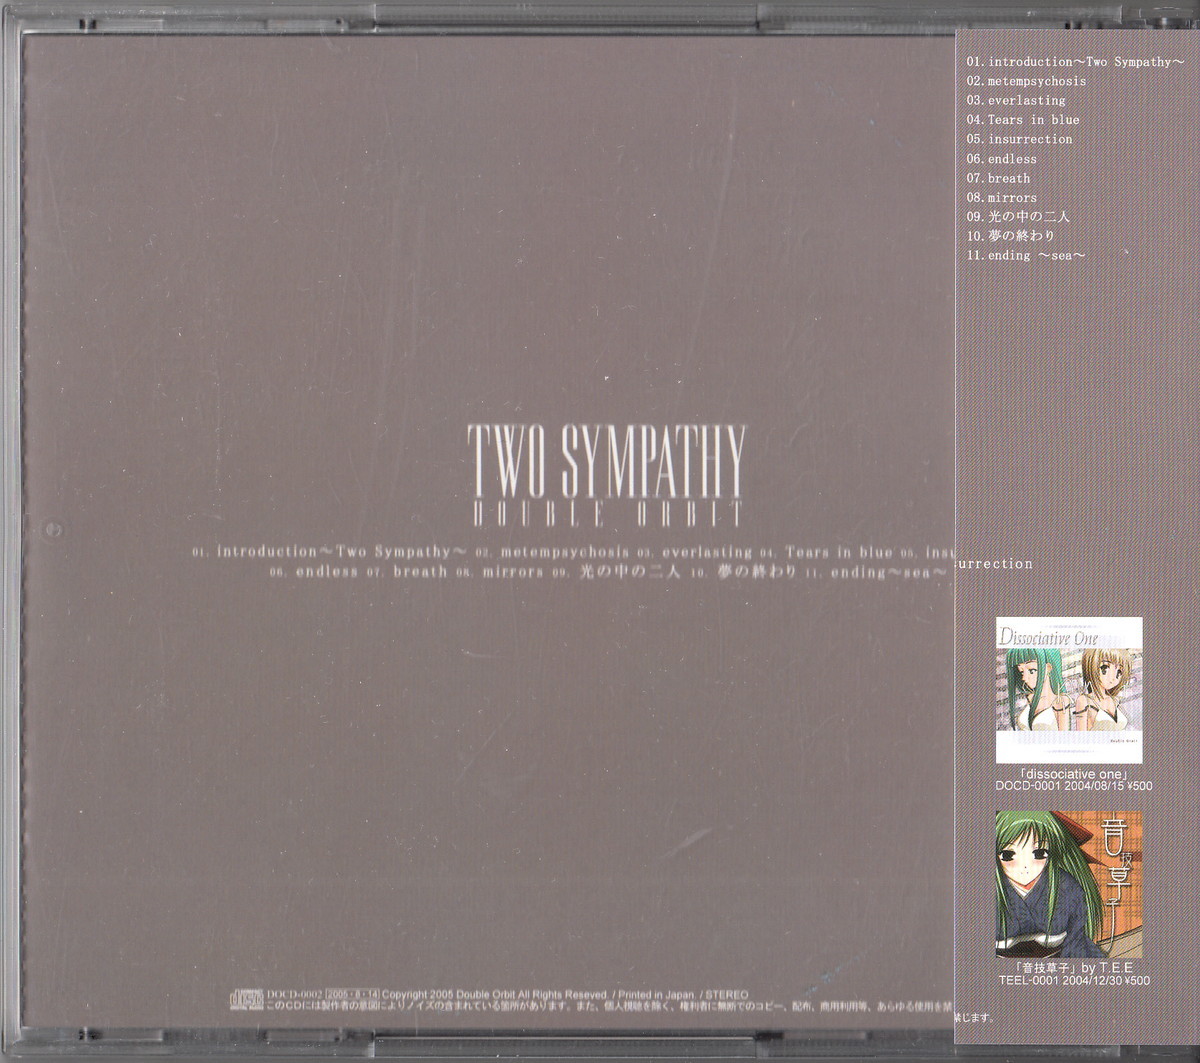The image size is (1200, 1063).
Task: Click the 「dissociative one」 caption
Action: tap(1072, 773)
